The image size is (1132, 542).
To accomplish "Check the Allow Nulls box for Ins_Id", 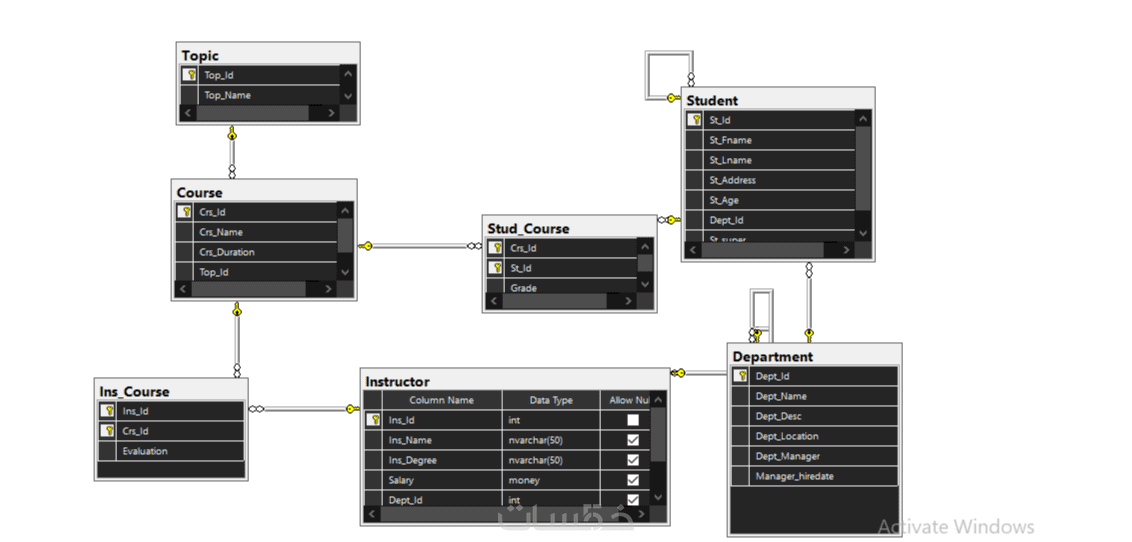I will click(633, 420).
